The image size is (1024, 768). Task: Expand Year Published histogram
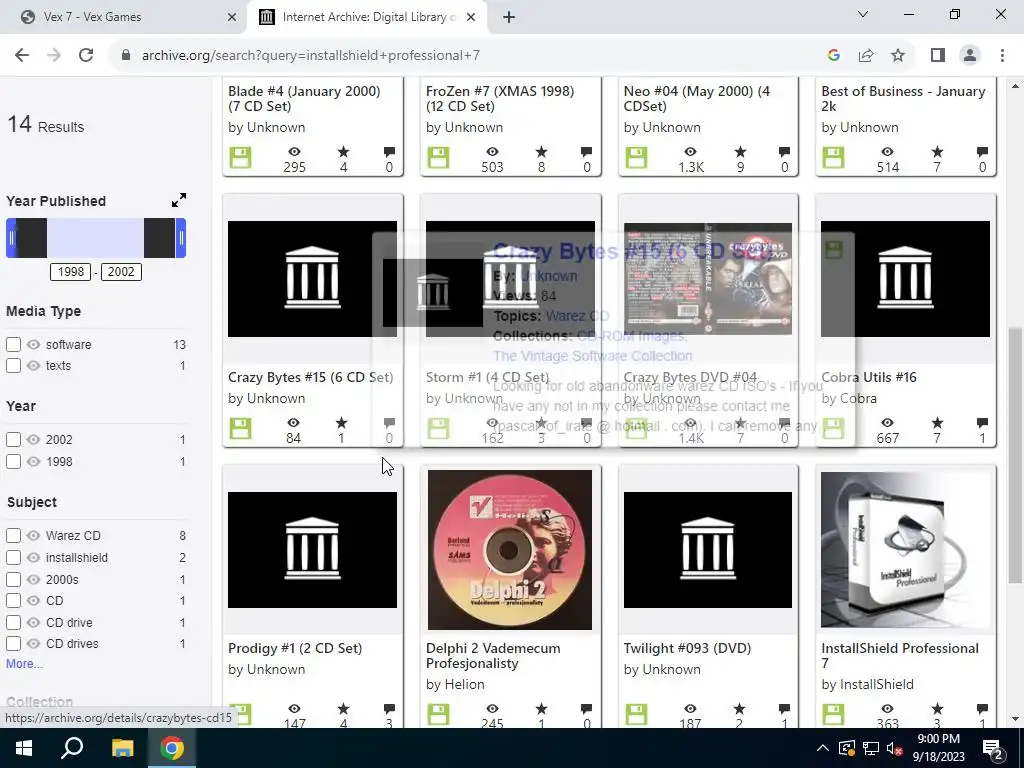(x=179, y=200)
